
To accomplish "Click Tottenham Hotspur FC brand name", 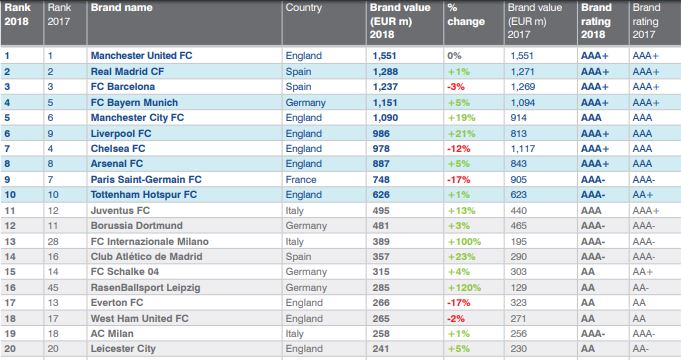I will [x=144, y=195].
